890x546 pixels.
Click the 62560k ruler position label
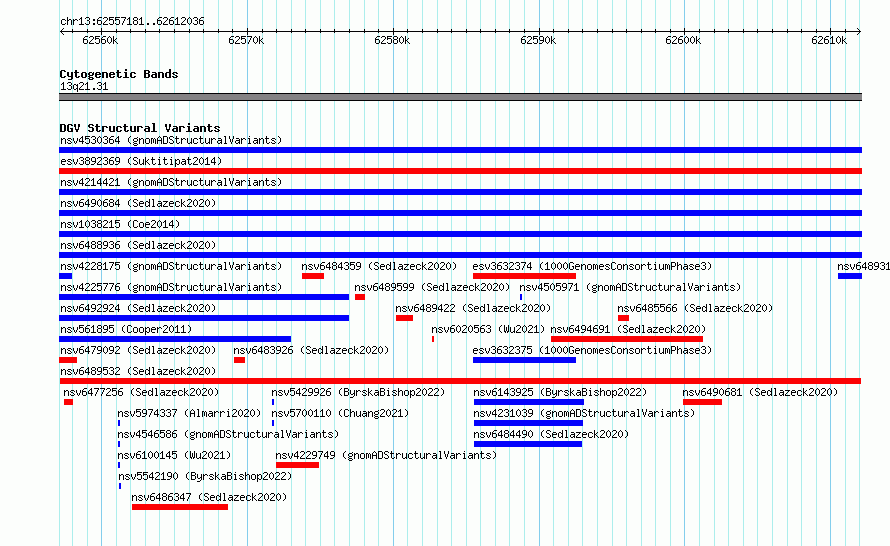pyautogui.click(x=100, y=40)
